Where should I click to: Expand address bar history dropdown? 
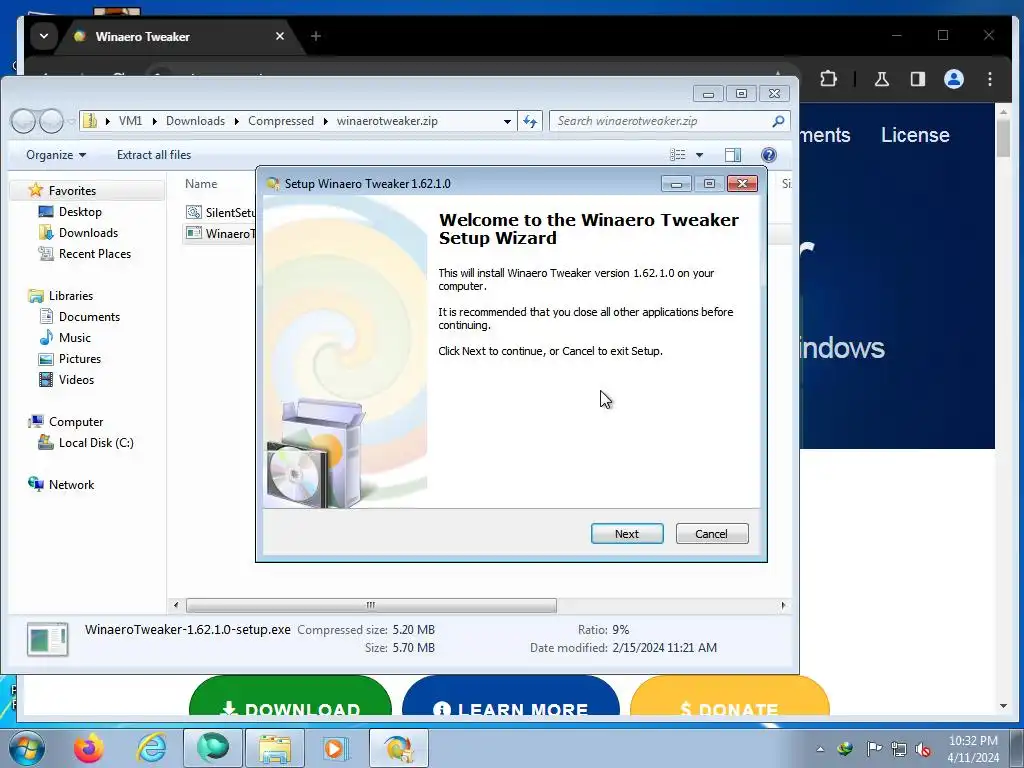[507, 121]
